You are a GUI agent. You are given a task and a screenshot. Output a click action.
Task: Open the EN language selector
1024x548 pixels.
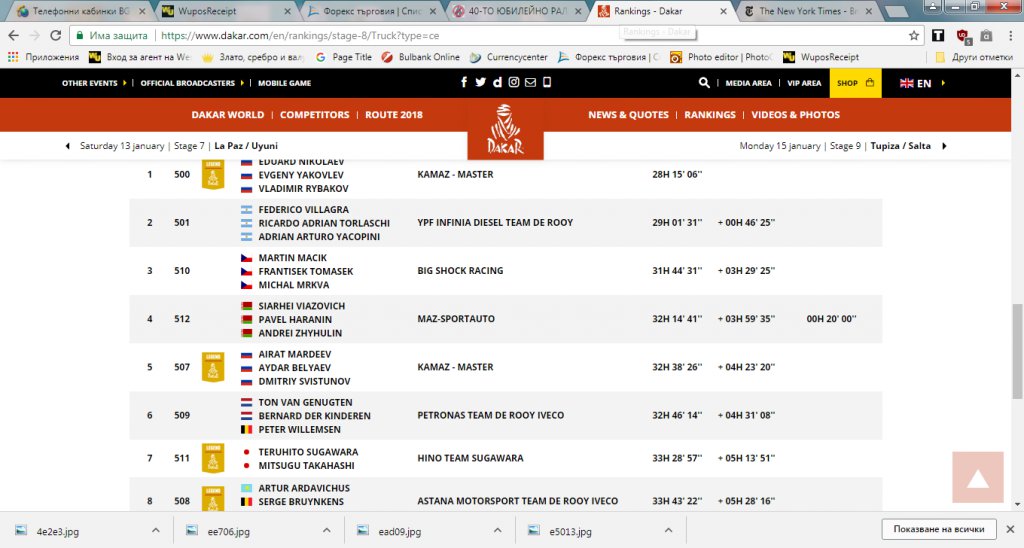point(922,83)
